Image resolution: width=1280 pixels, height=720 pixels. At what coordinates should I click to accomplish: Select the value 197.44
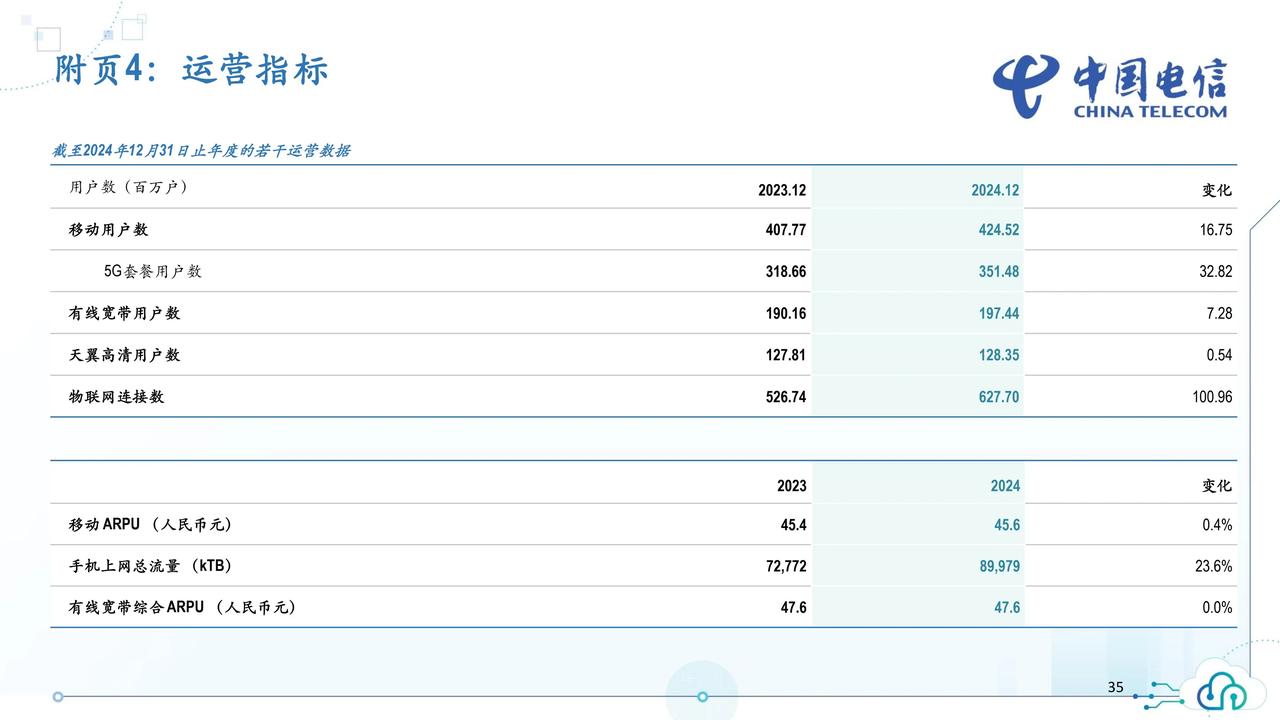tap(999, 314)
